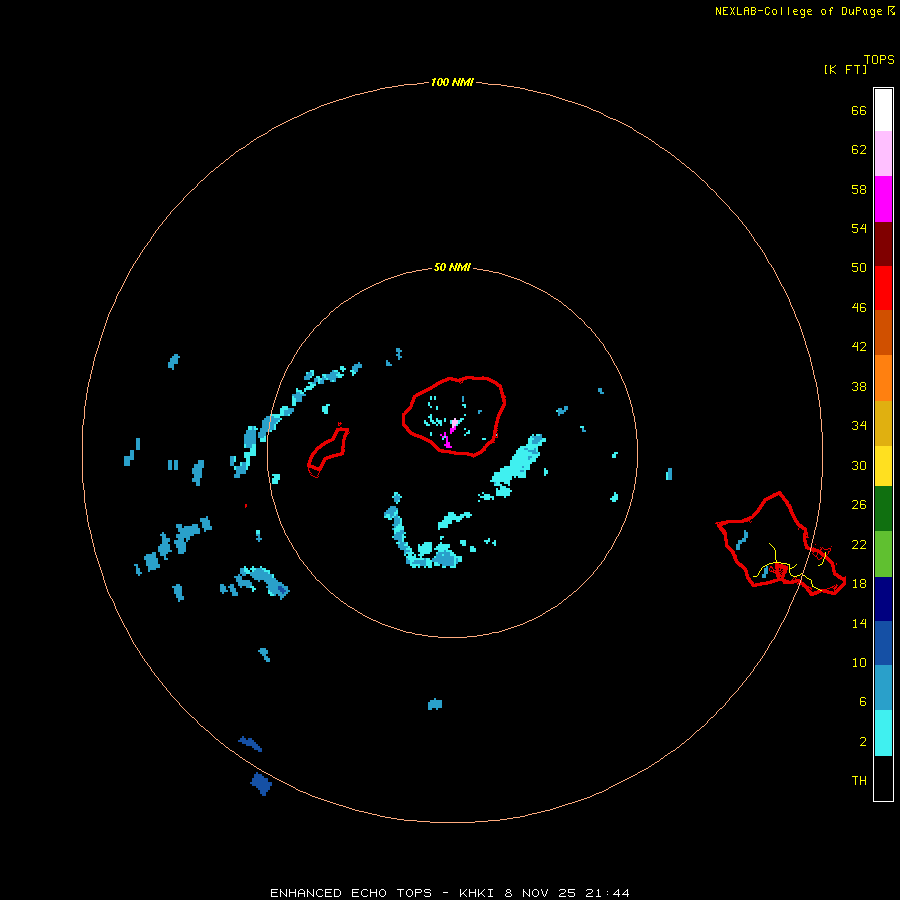
Task: Click the TH threshold label
Action: (859, 781)
